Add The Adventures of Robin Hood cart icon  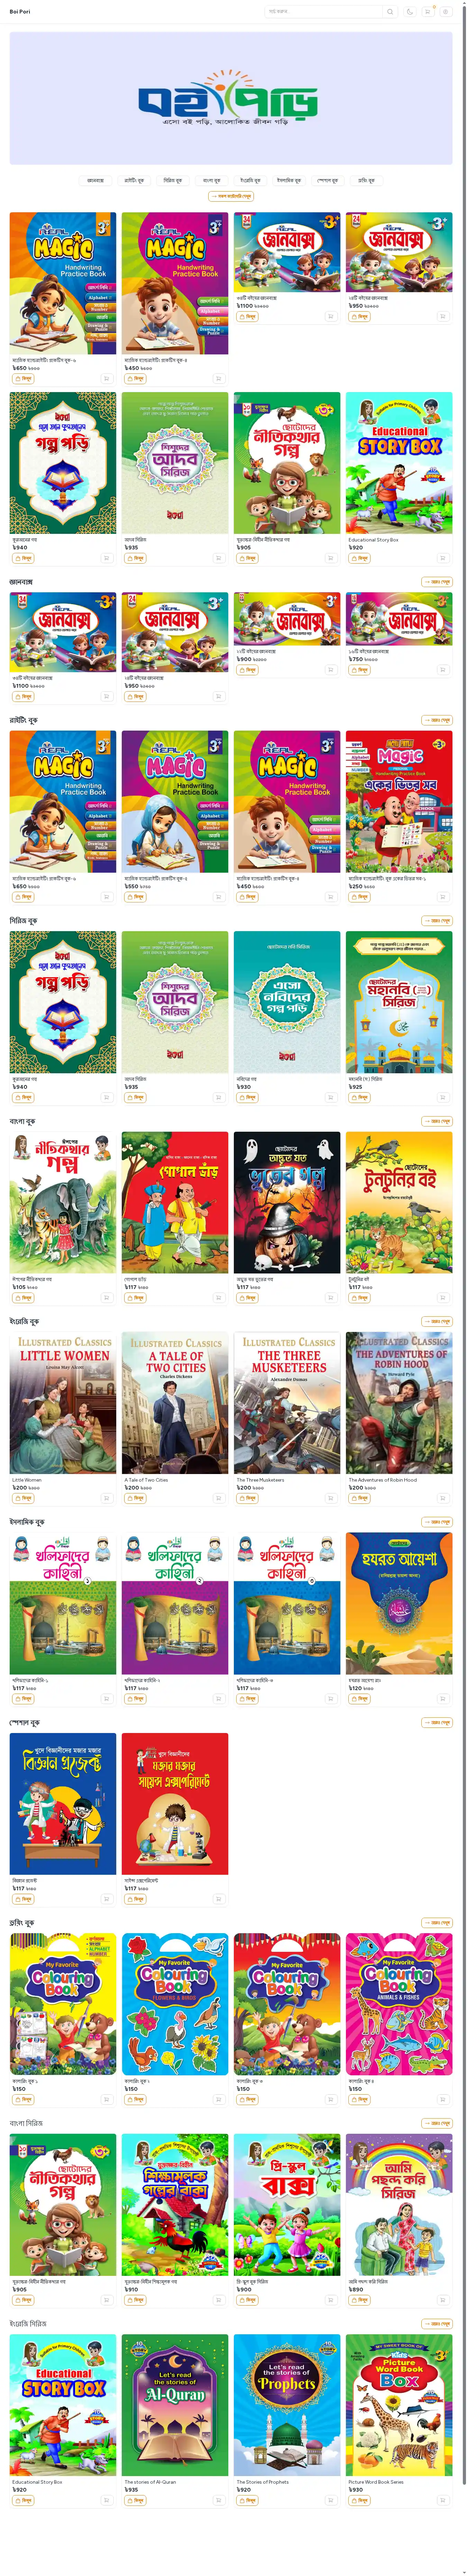[442, 1498]
